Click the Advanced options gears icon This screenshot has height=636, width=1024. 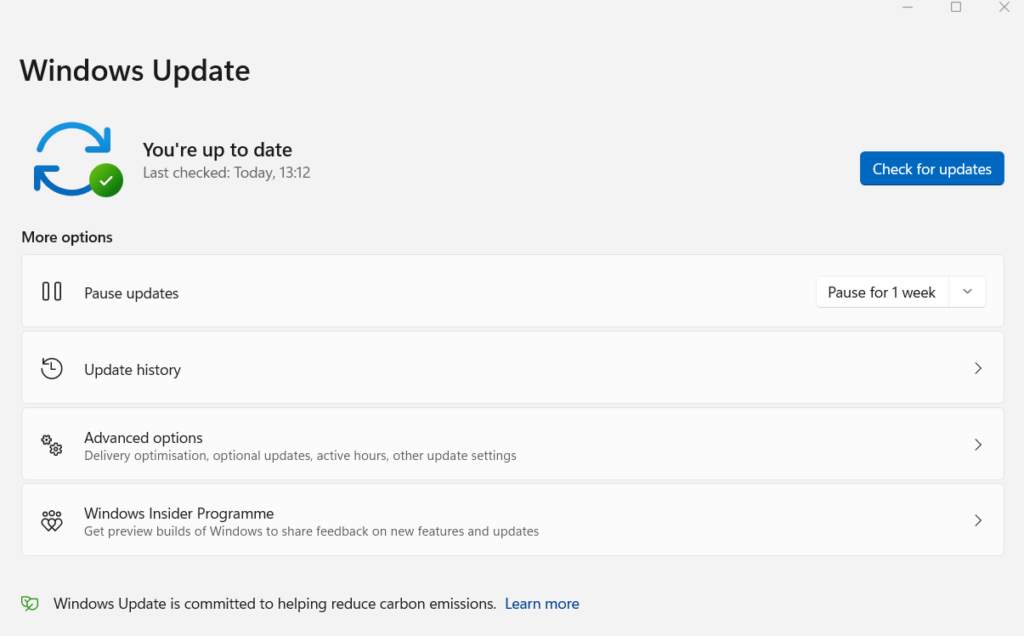click(x=52, y=445)
